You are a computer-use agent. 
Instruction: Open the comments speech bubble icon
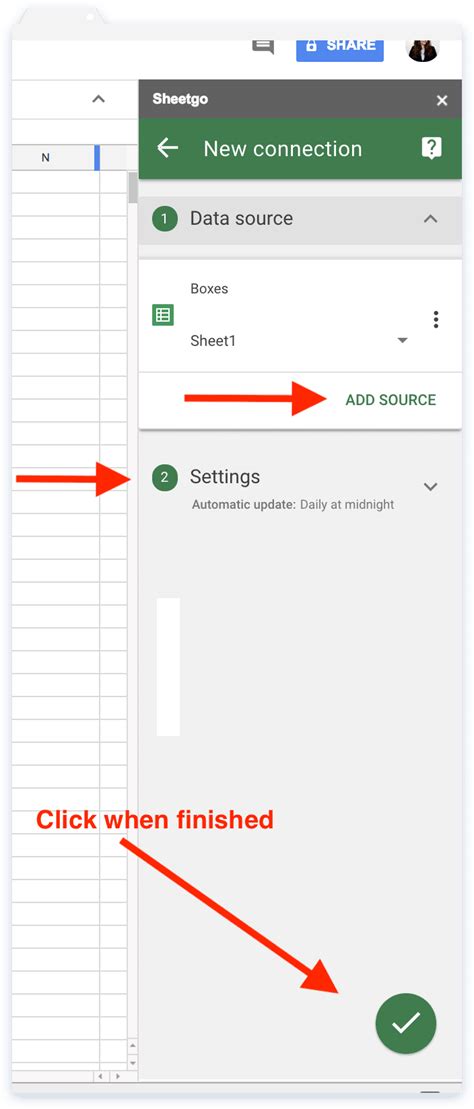263,46
